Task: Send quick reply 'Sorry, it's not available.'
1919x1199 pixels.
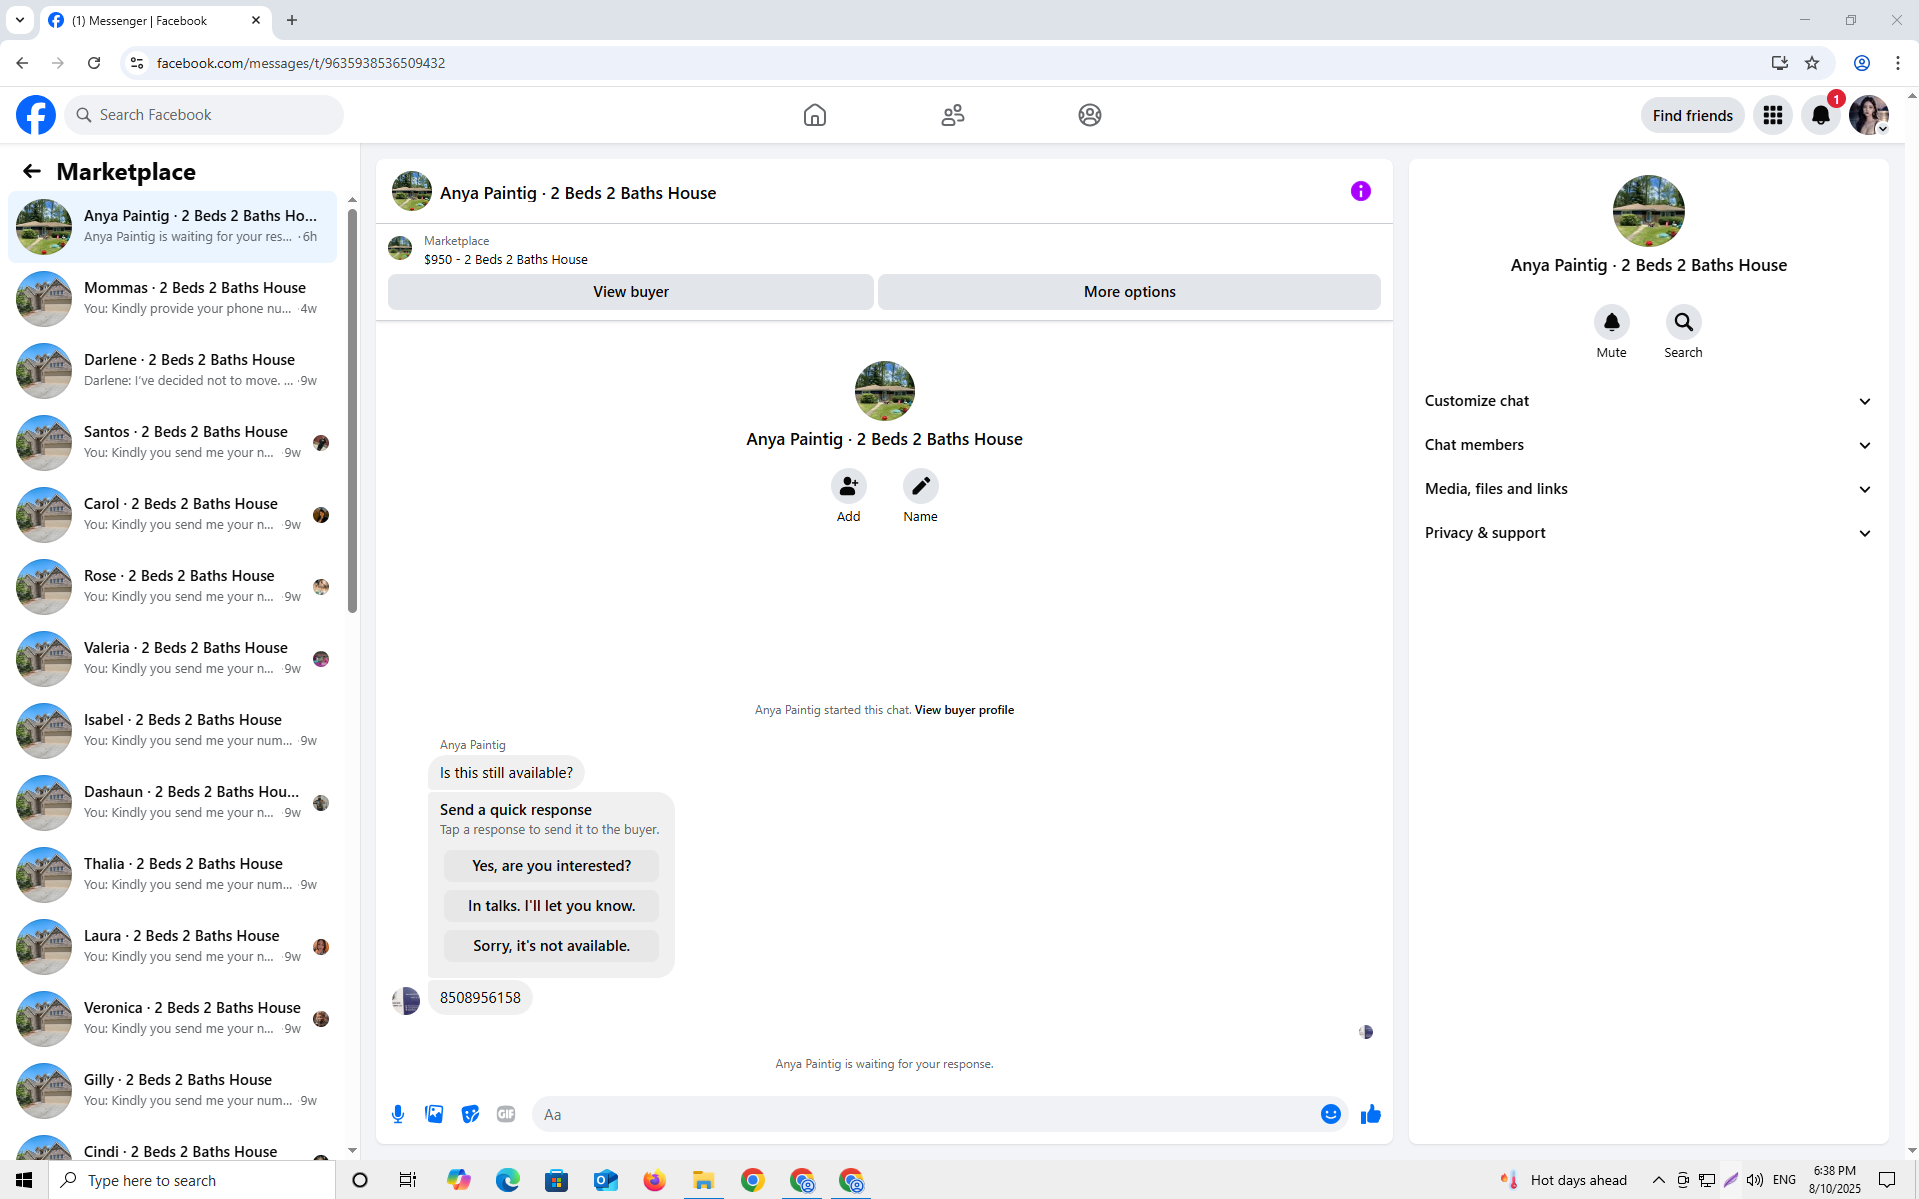Action: (x=551, y=946)
